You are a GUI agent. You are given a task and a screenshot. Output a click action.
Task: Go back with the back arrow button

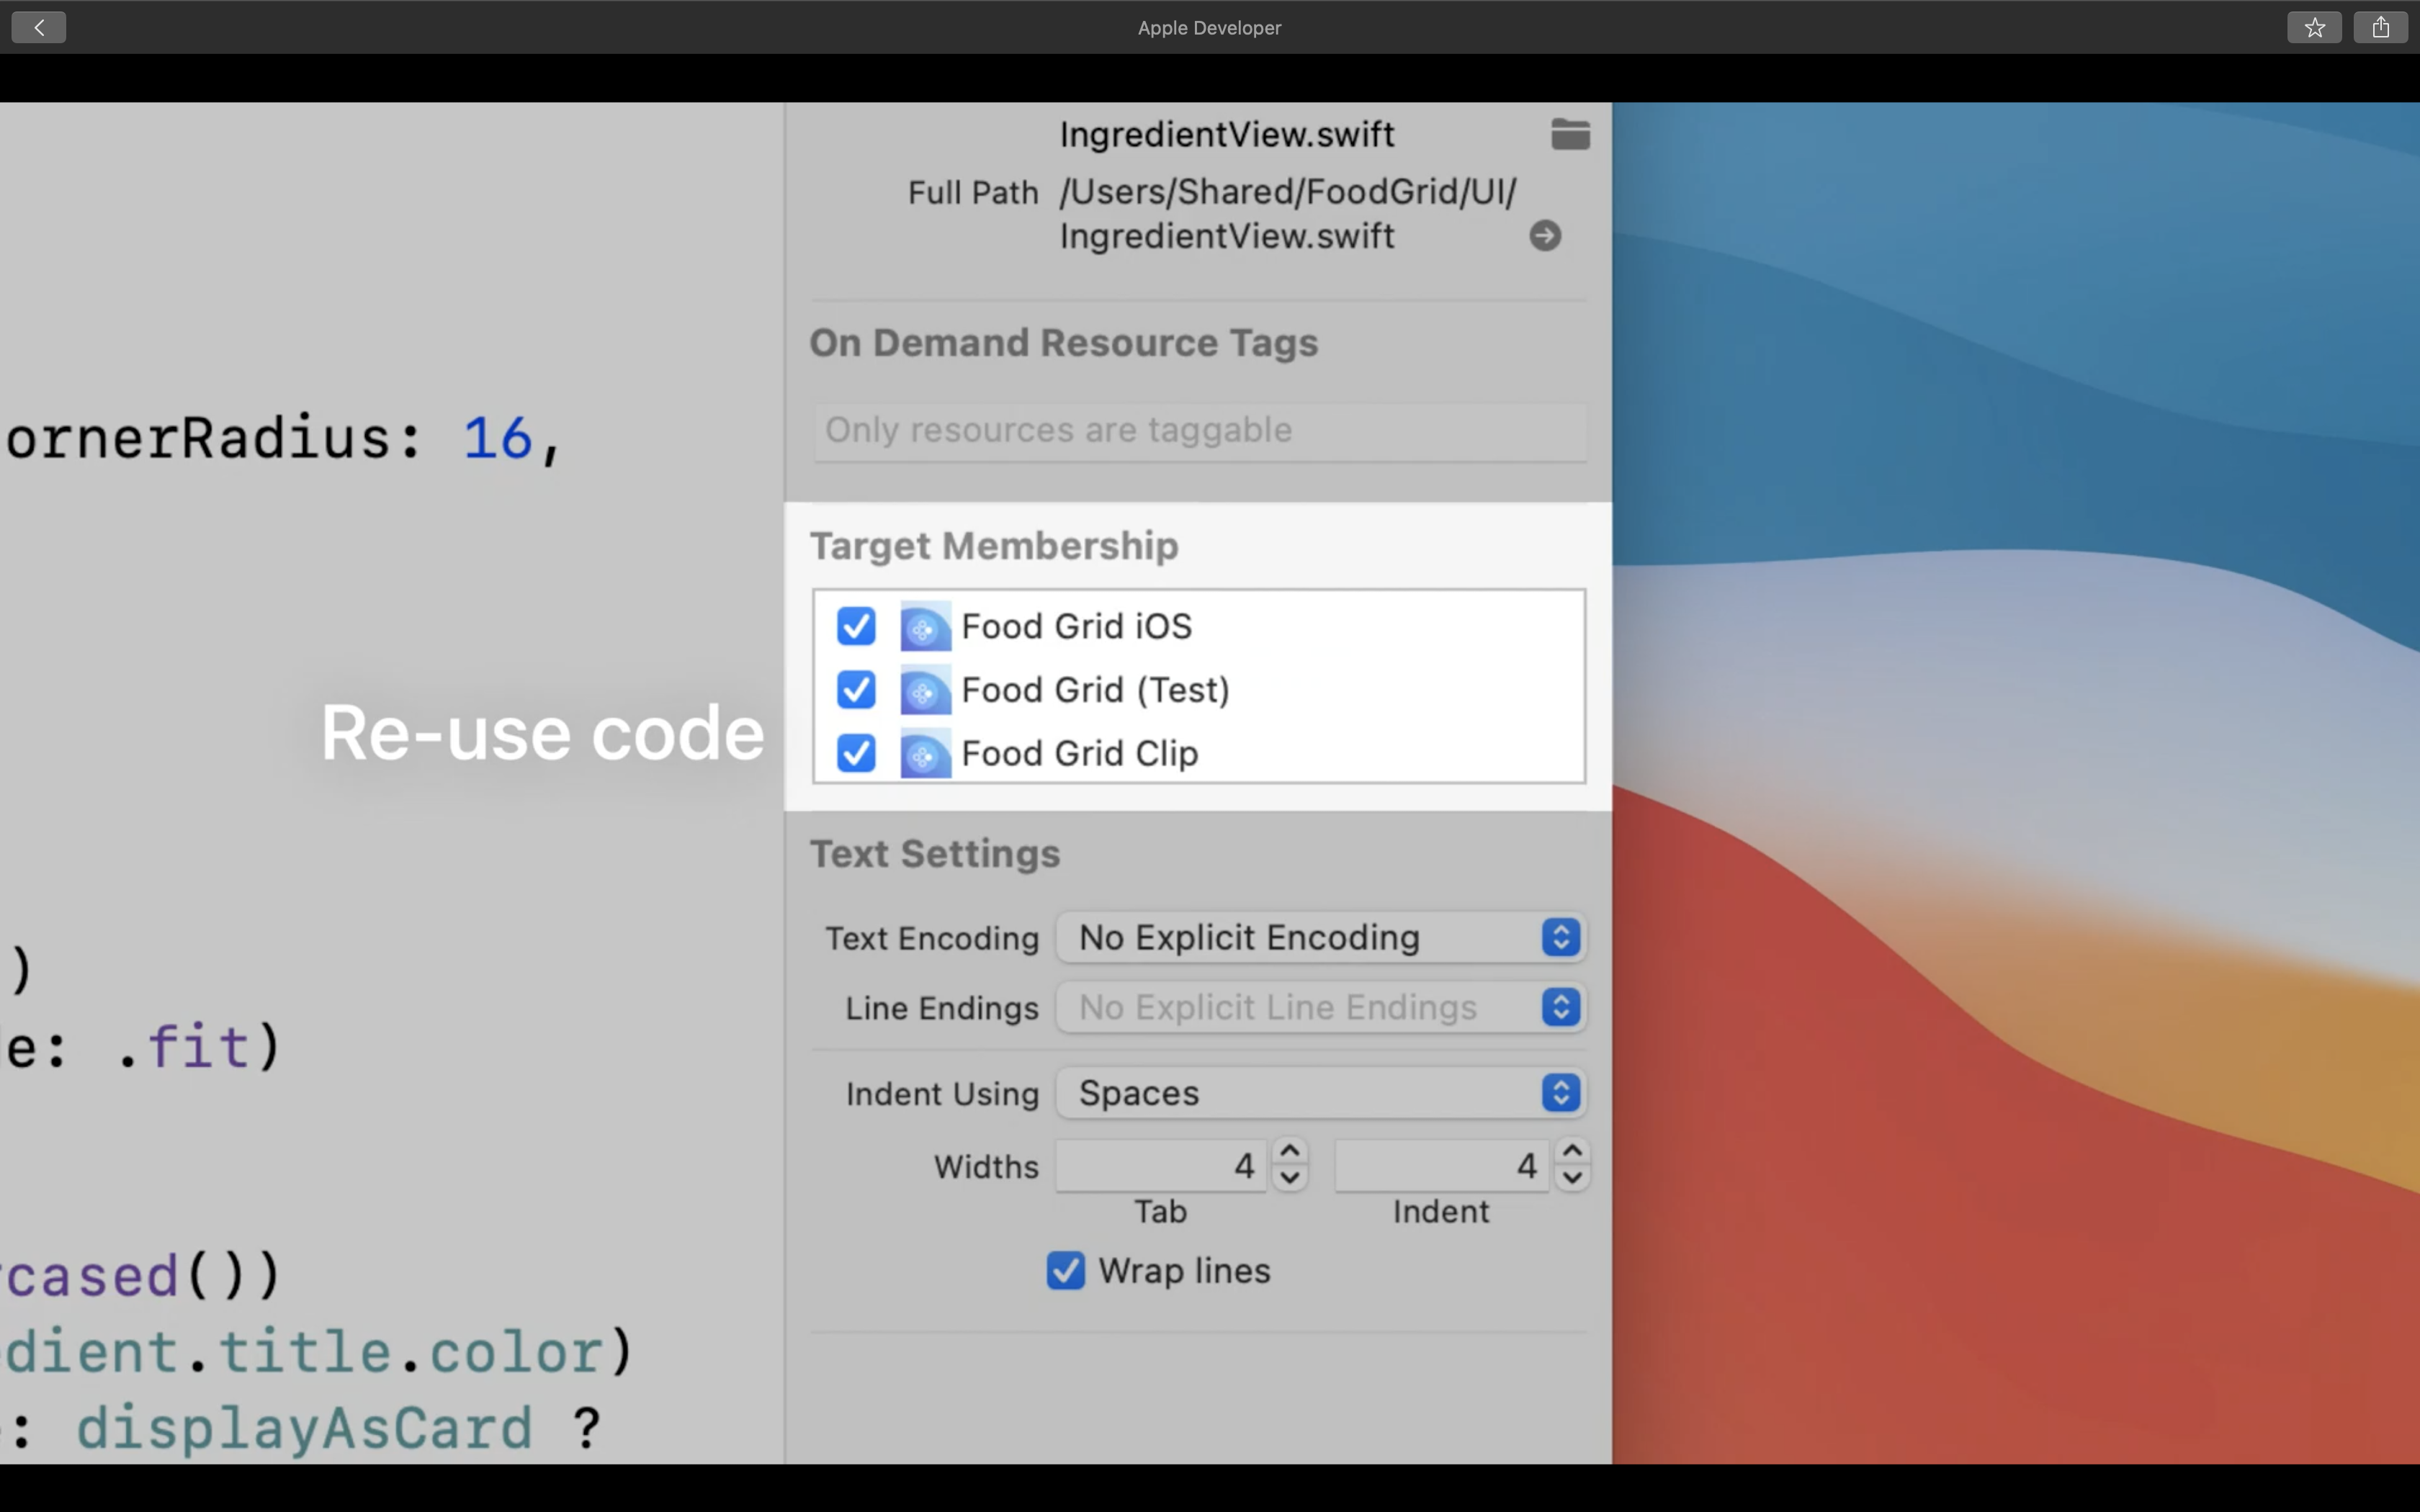point(39,27)
